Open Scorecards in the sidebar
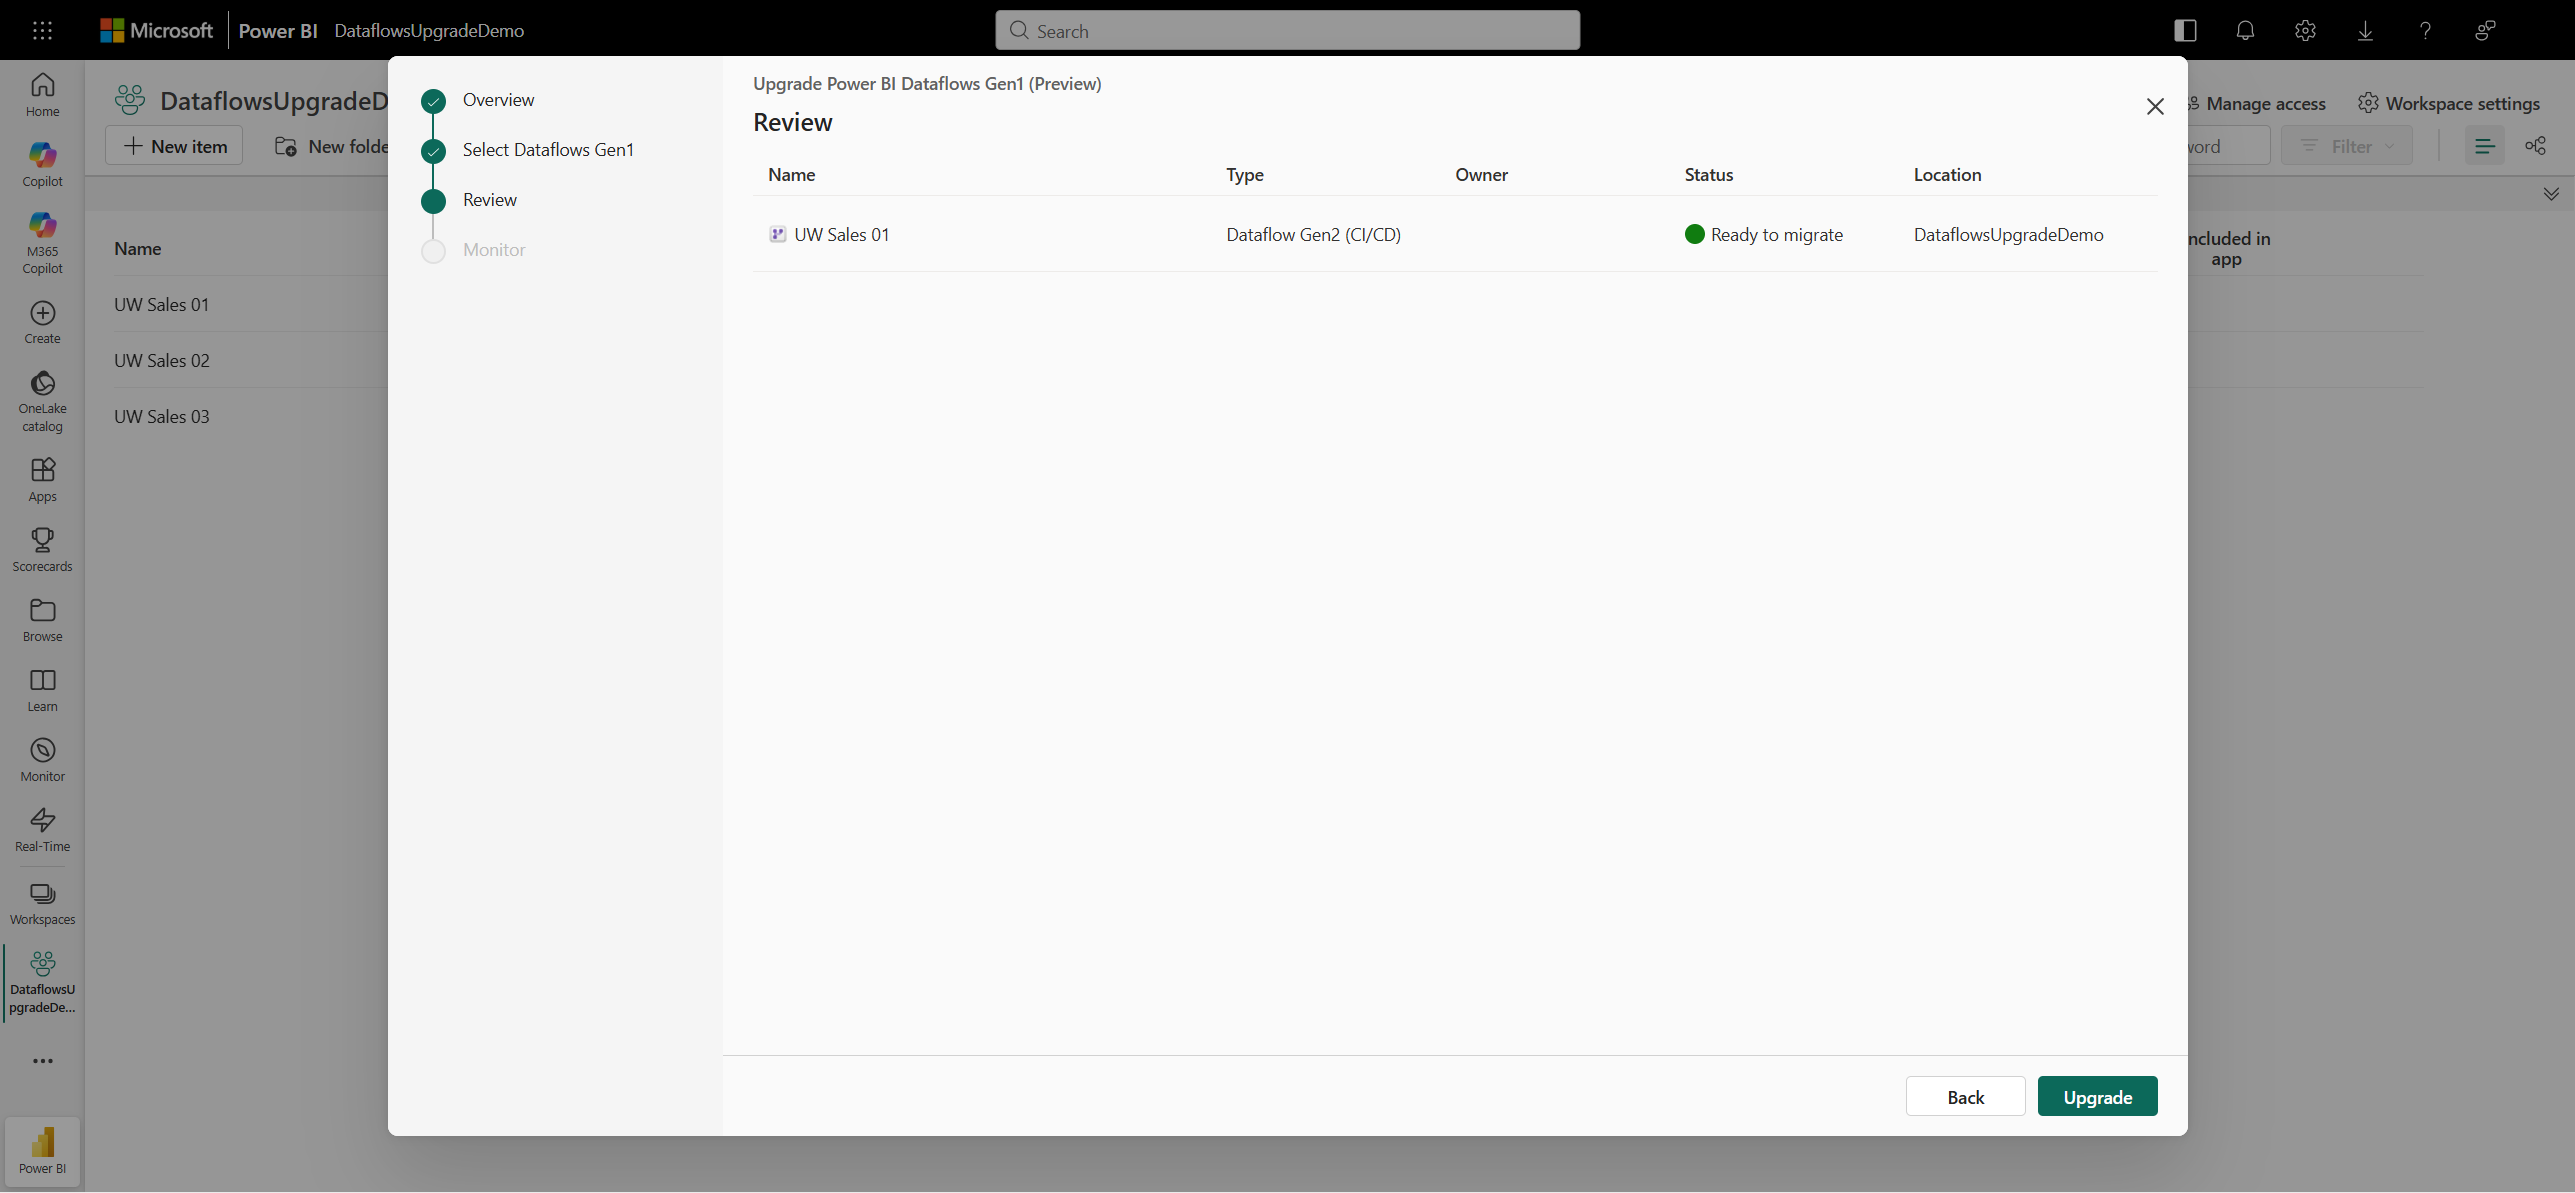This screenshot has width=2575, height=1193. (42, 550)
